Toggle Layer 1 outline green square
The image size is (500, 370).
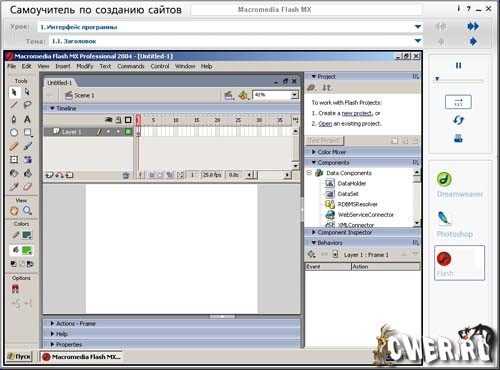coord(128,132)
